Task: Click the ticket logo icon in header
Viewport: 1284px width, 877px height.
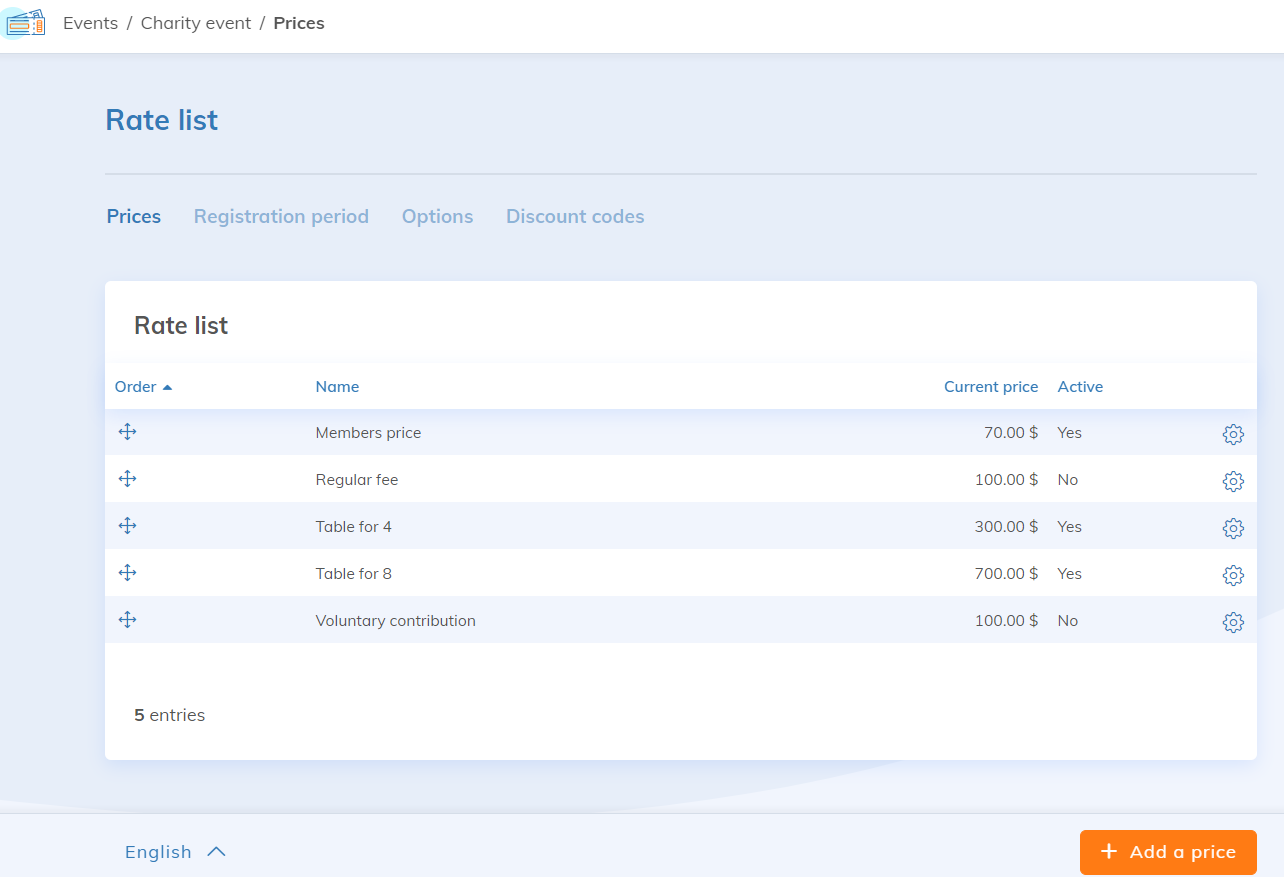Action: pos(25,23)
